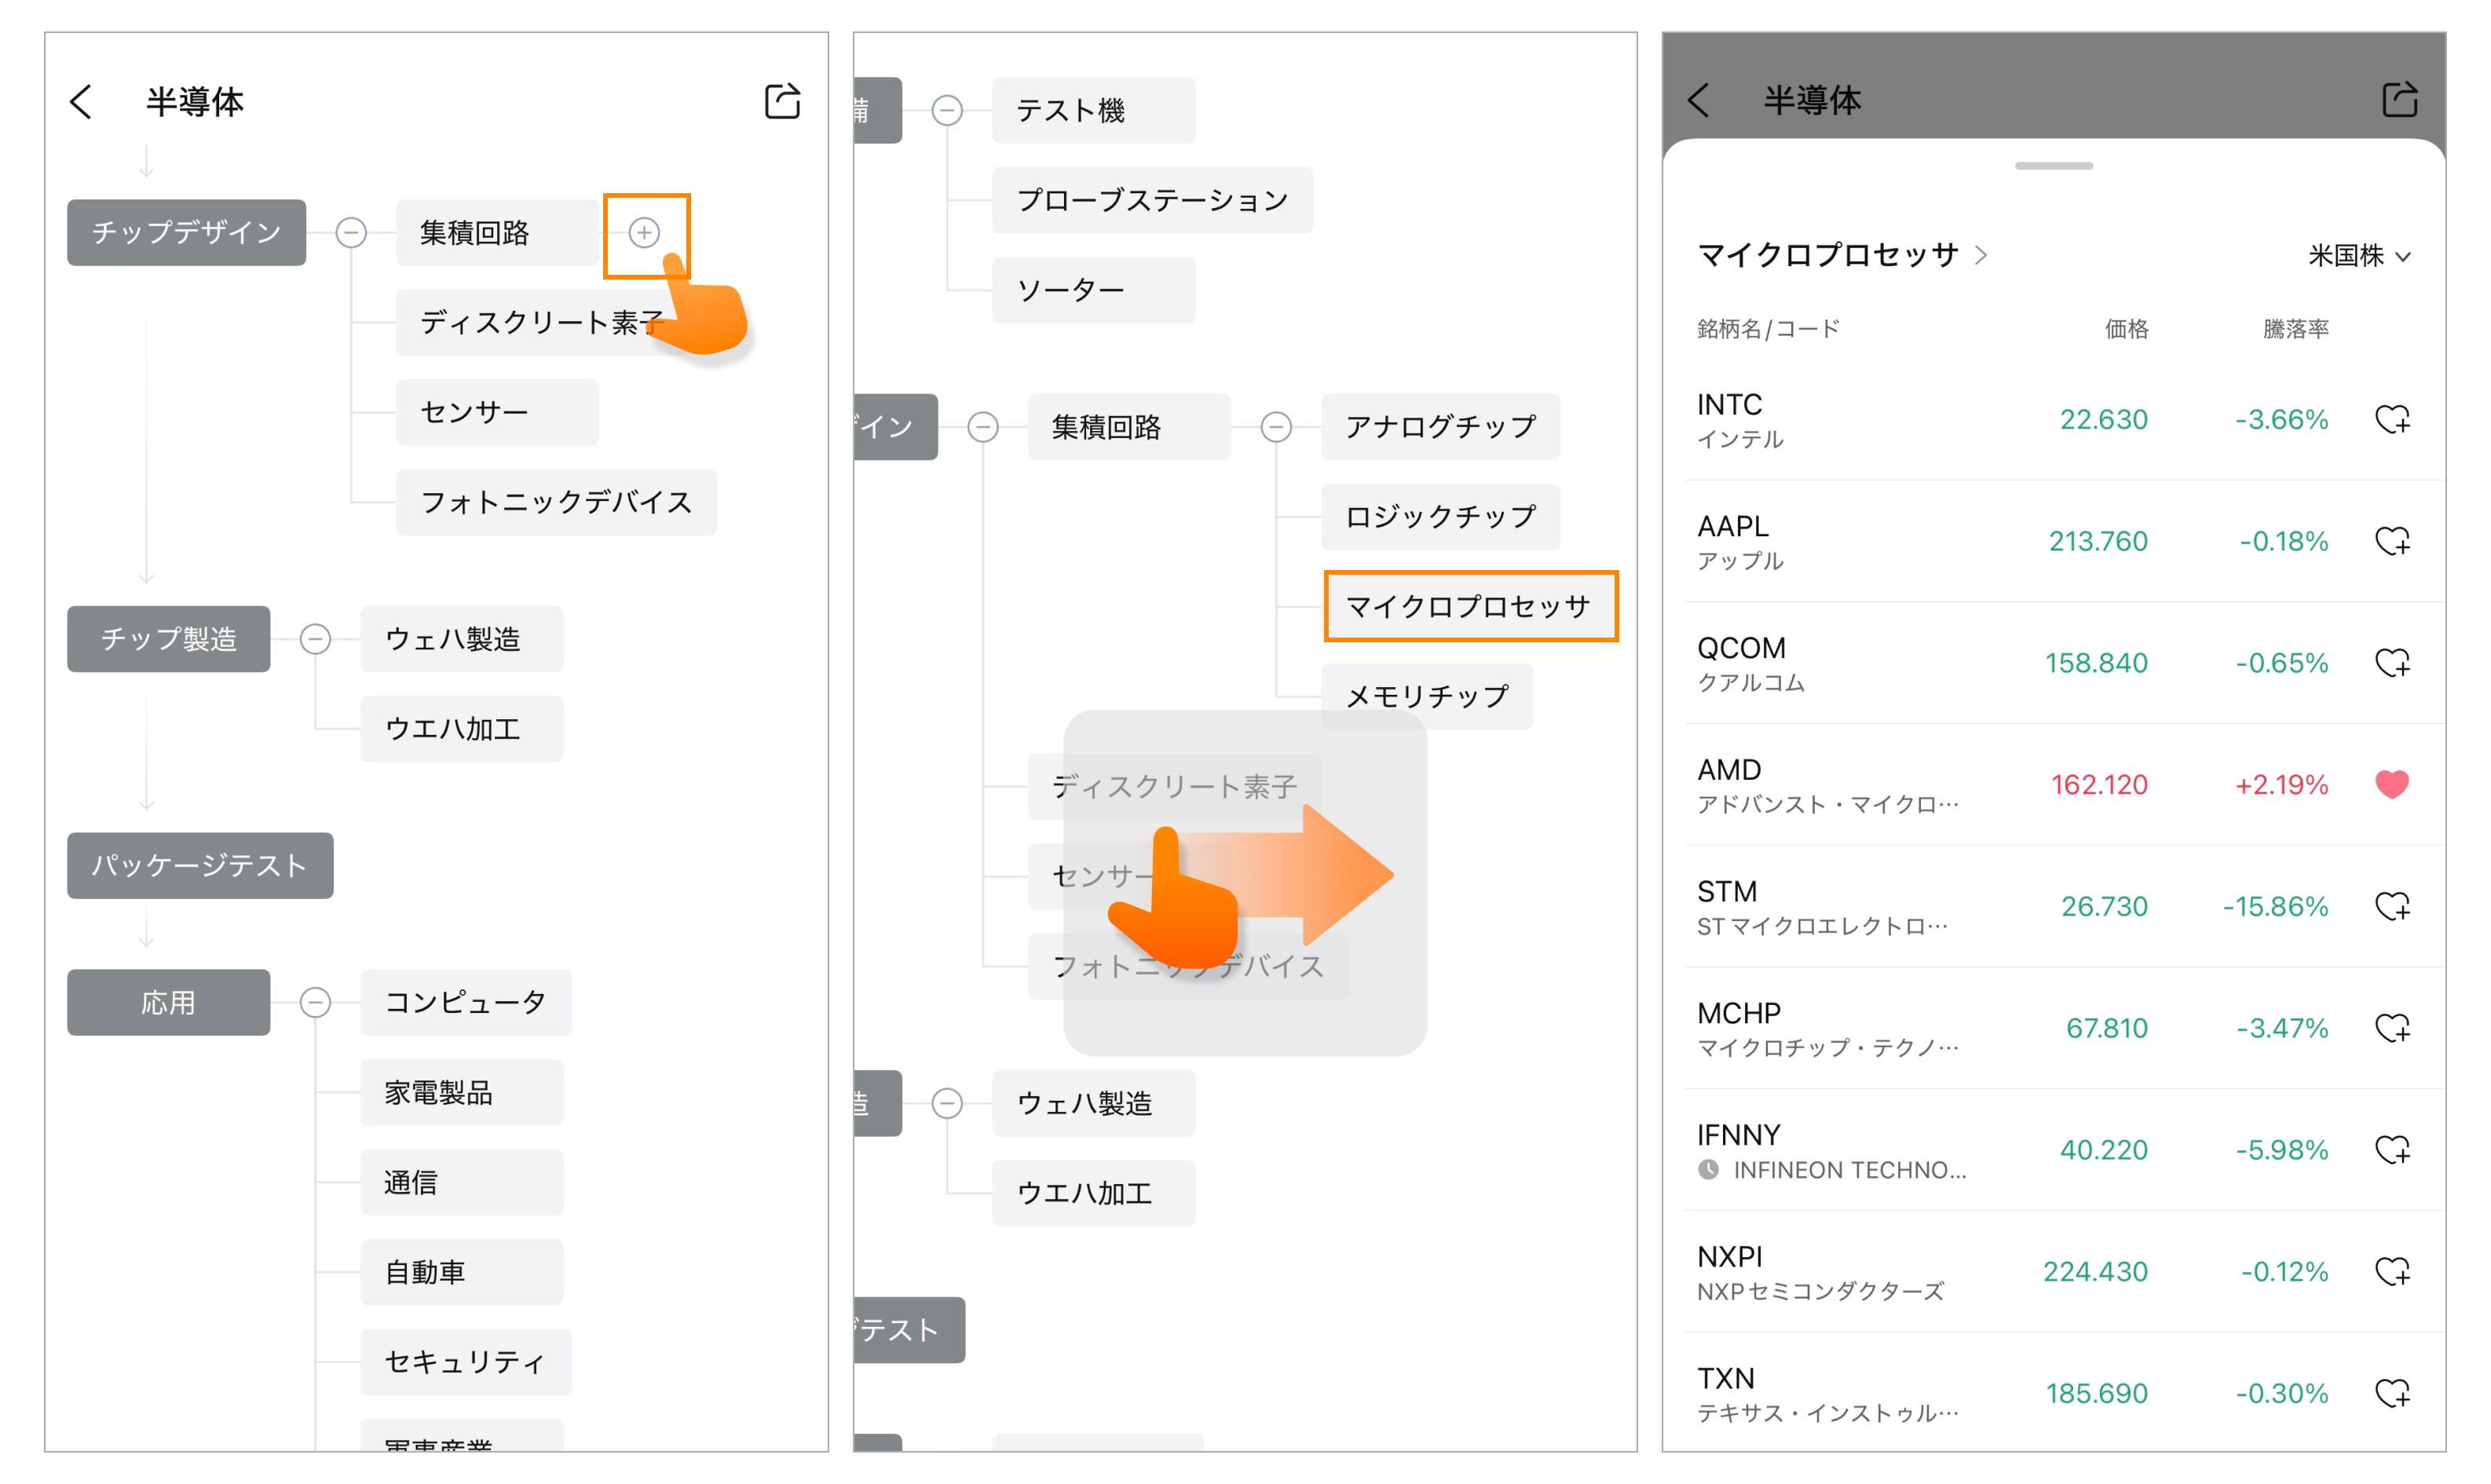Add INTC to watchlist

(2392, 419)
